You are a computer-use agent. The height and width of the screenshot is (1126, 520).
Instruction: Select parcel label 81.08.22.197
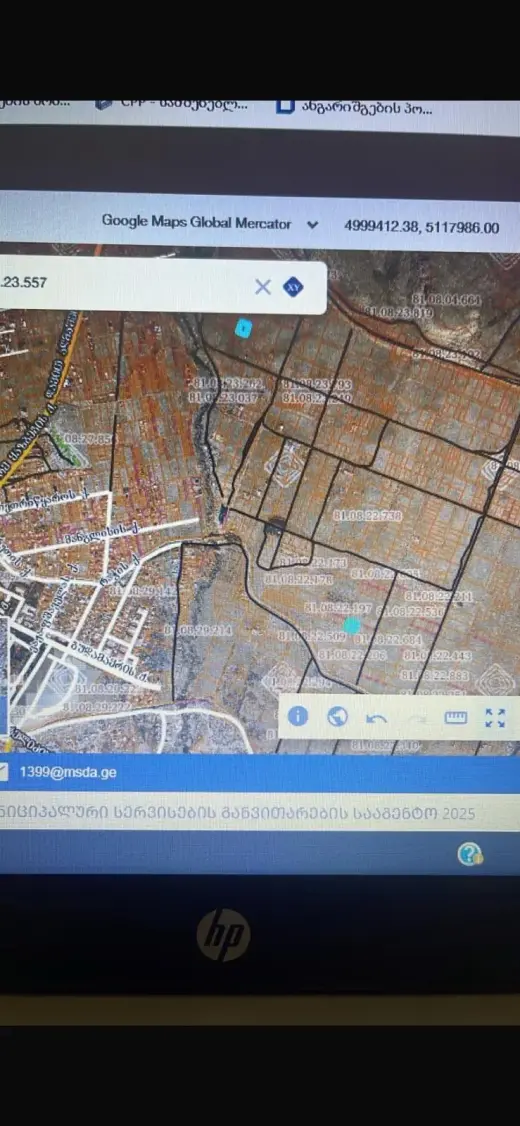pos(338,608)
